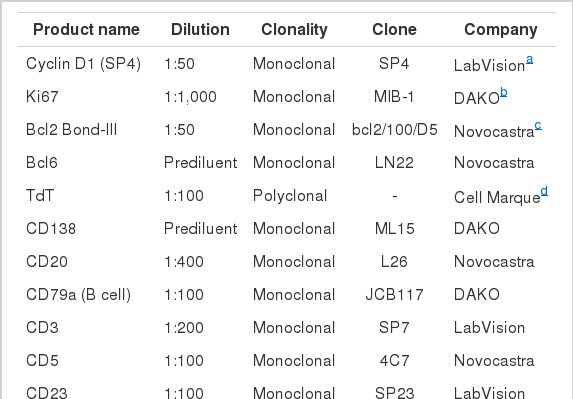Select the CD79a (B cell) row label

[x=78, y=295]
